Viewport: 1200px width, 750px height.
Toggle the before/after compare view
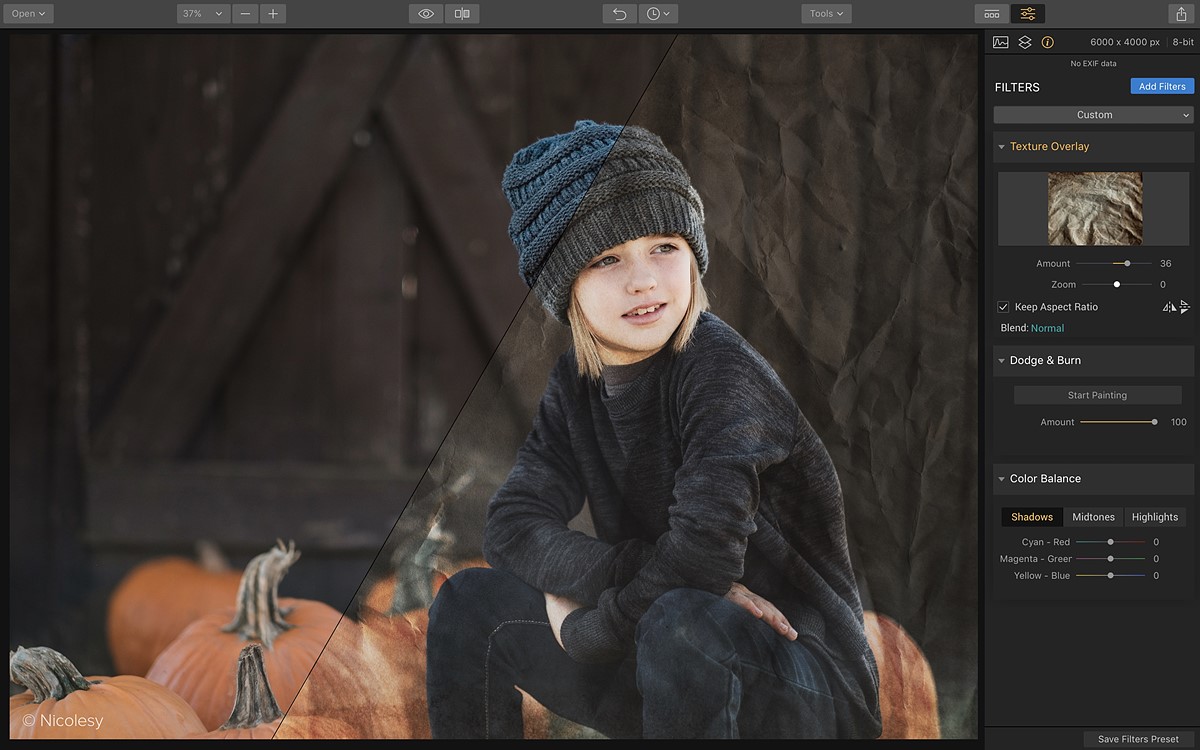[x=462, y=14]
